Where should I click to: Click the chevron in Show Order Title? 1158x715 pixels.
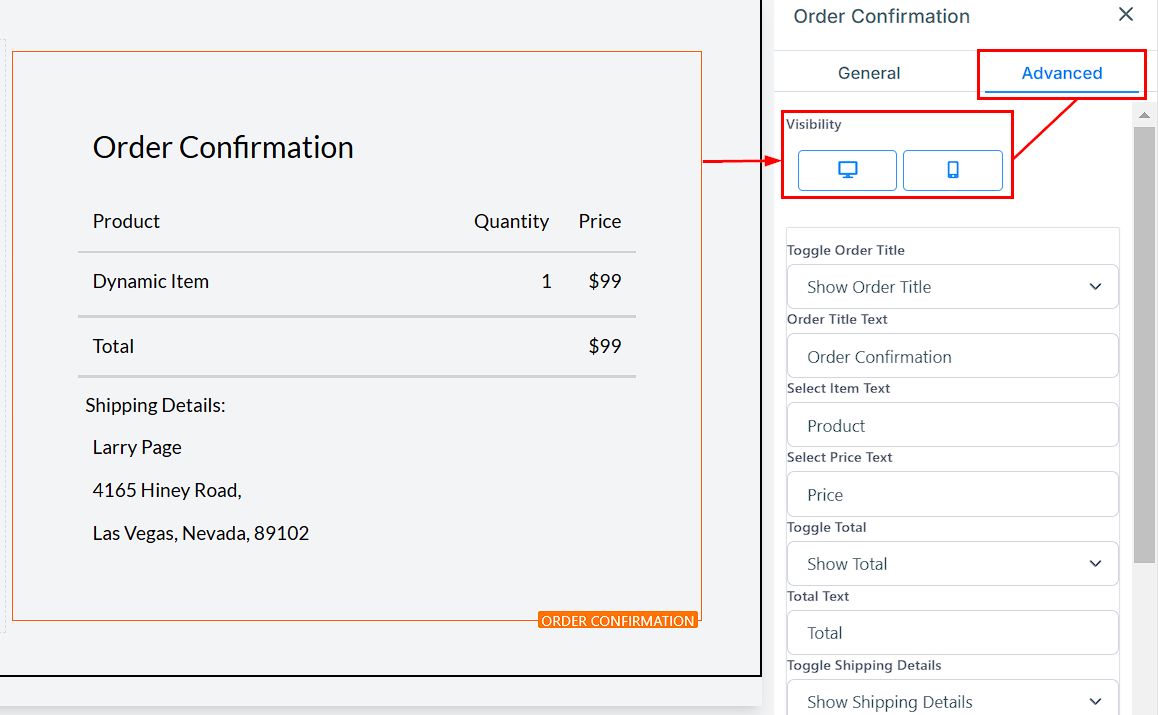[1095, 287]
